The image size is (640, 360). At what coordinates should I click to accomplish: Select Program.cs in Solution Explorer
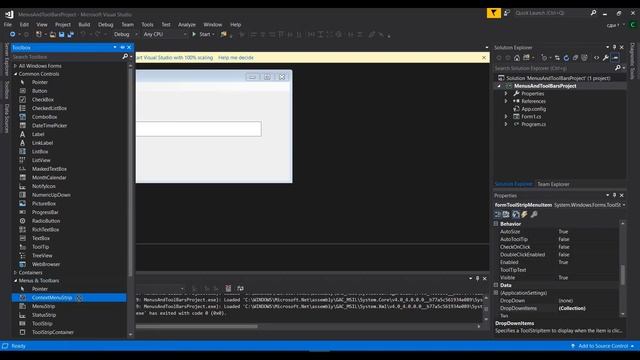533,124
